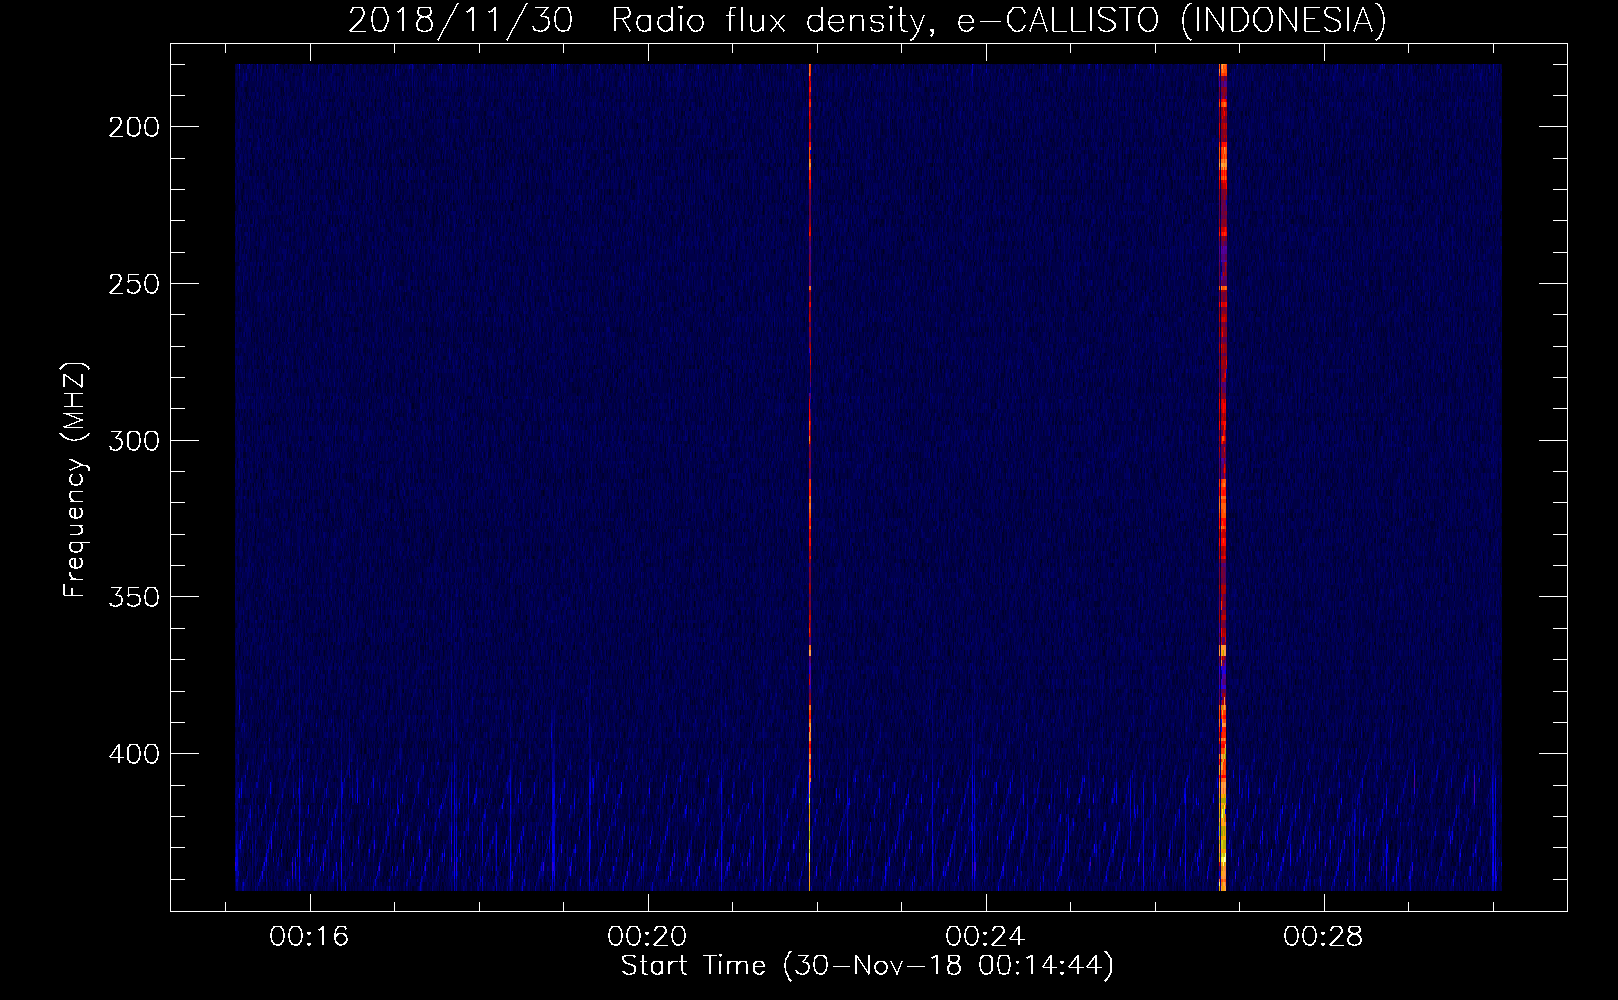Click the 350 frequency tick label
This screenshot has width=1618, height=1000.
134,597
